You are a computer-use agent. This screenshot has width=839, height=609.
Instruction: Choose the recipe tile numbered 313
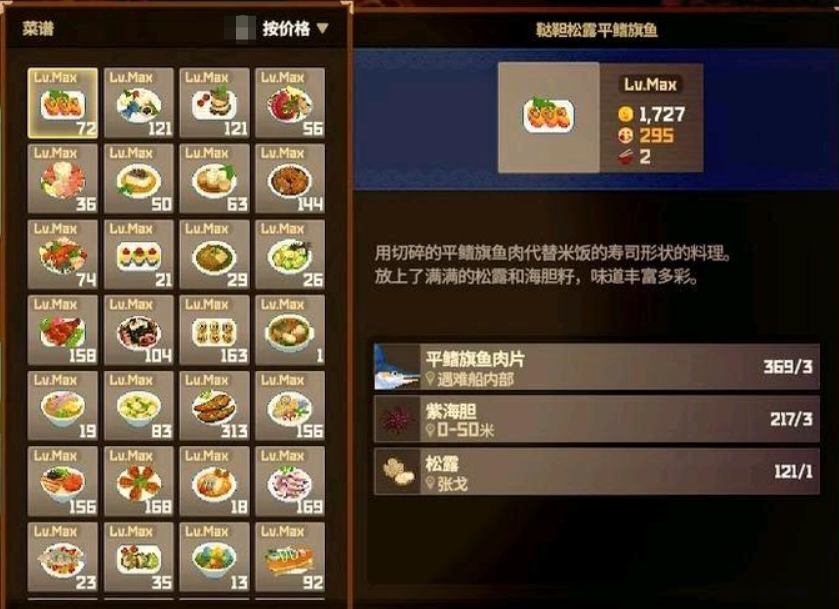(x=214, y=405)
